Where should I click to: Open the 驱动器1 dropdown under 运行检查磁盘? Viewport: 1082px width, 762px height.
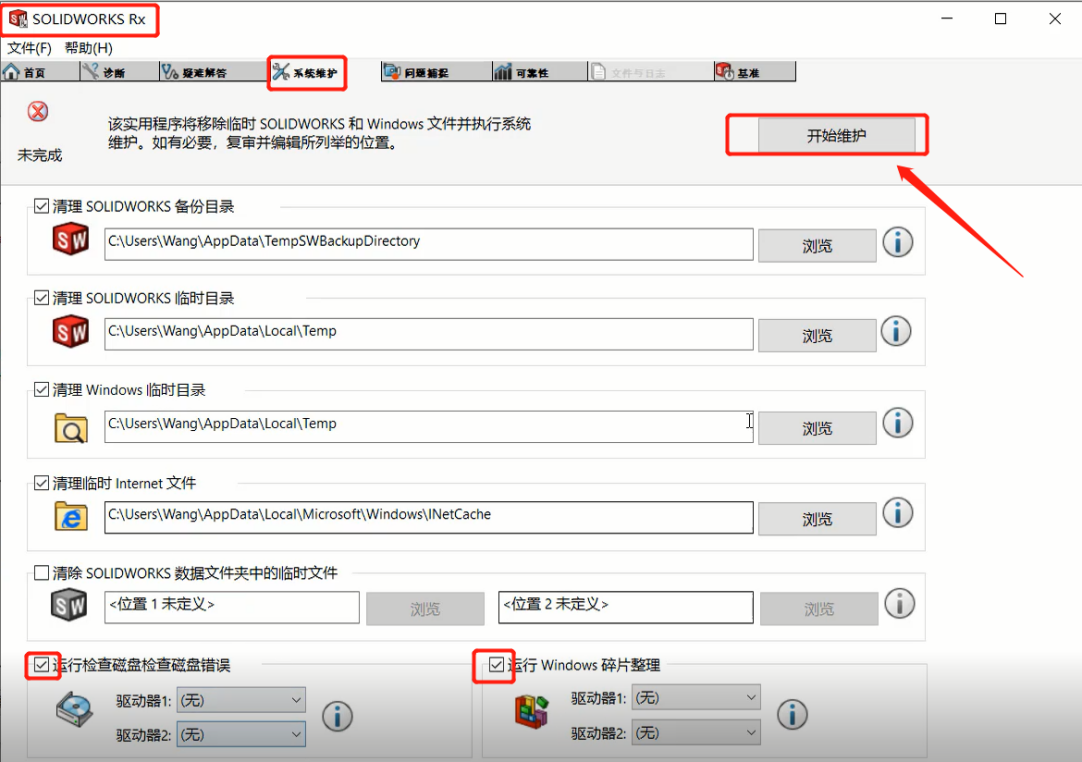pos(241,700)
